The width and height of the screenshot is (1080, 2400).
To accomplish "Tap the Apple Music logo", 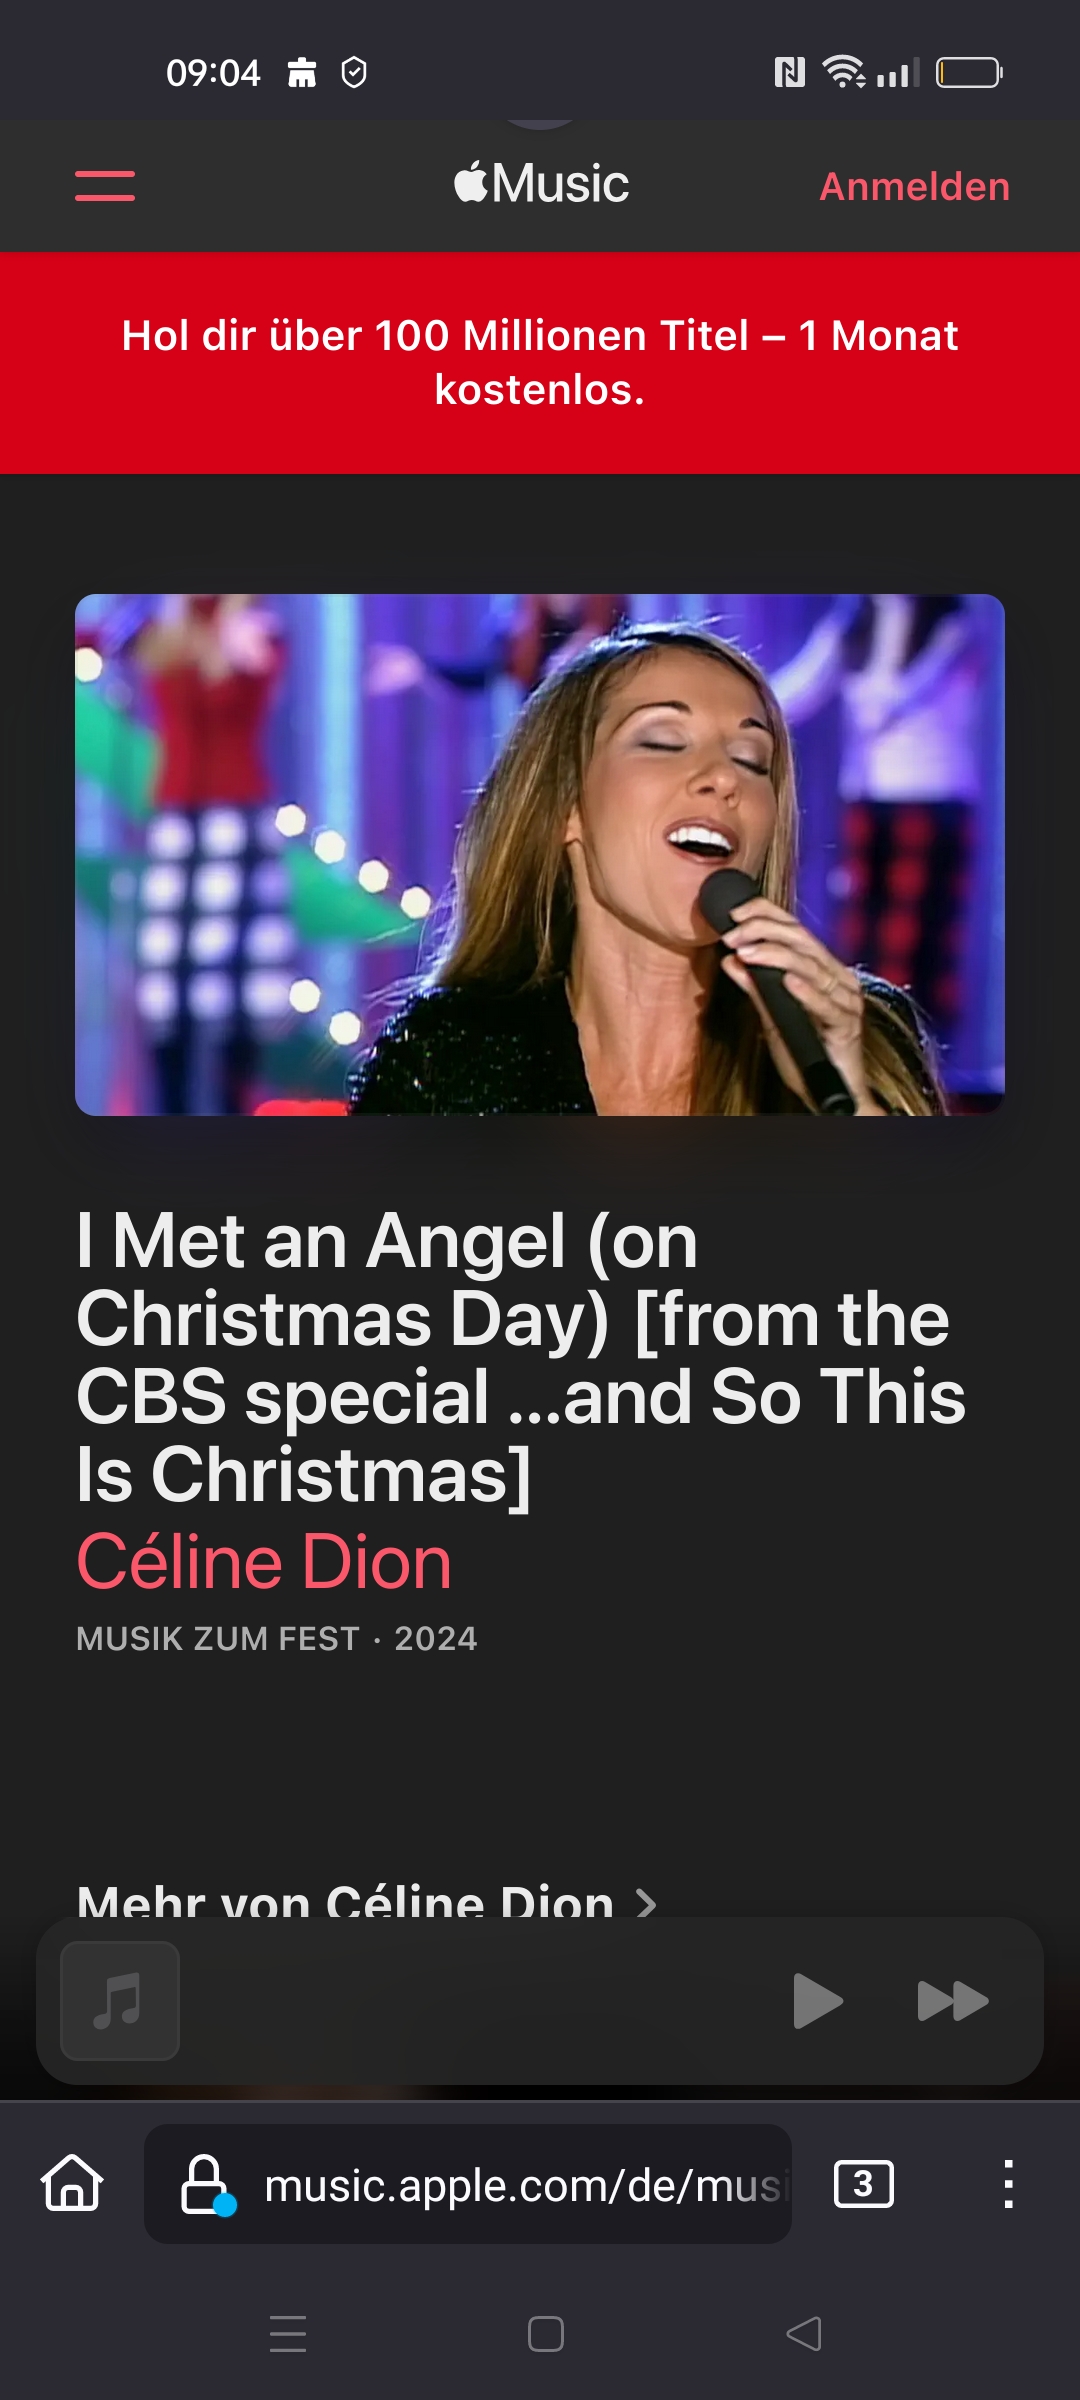I will (x=541, y=184).
